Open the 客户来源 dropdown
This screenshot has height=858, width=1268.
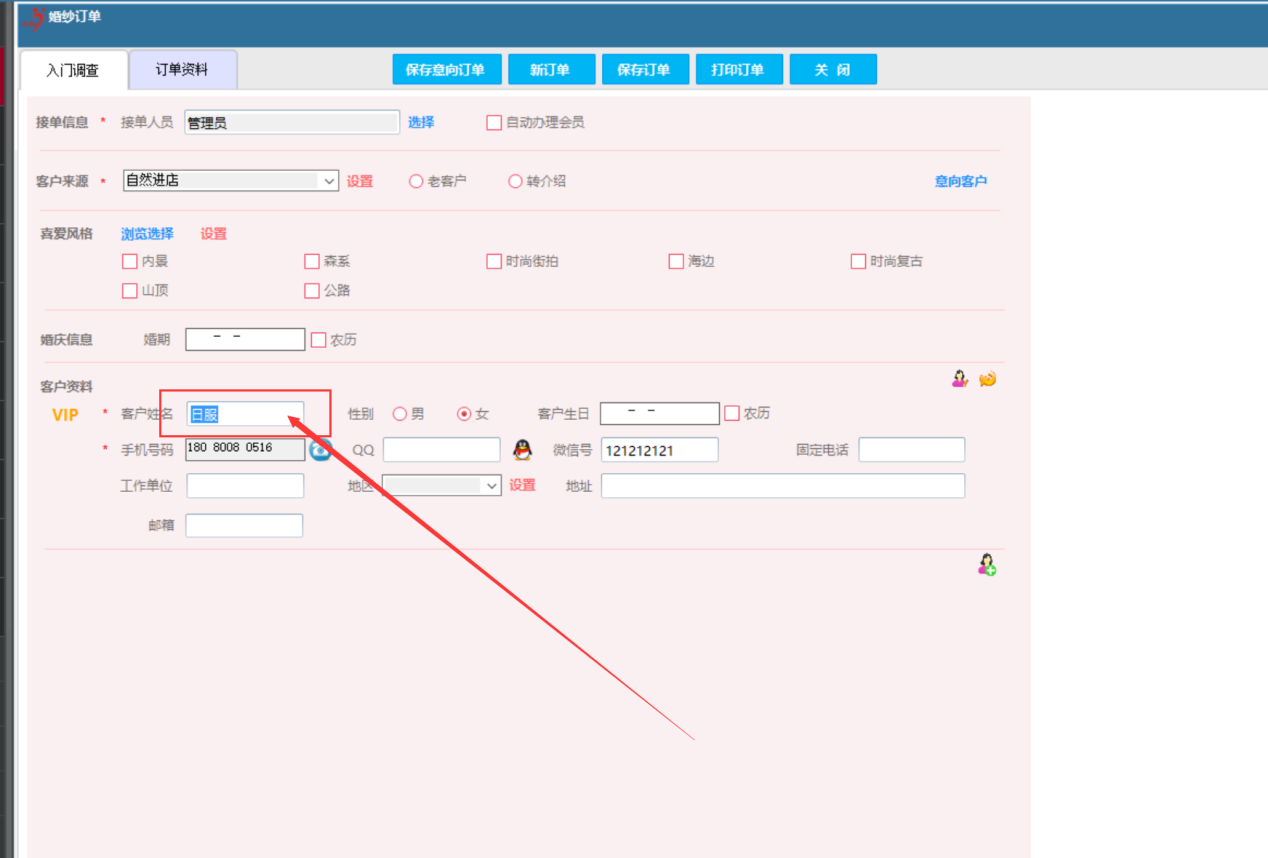[x=328, y=181]
